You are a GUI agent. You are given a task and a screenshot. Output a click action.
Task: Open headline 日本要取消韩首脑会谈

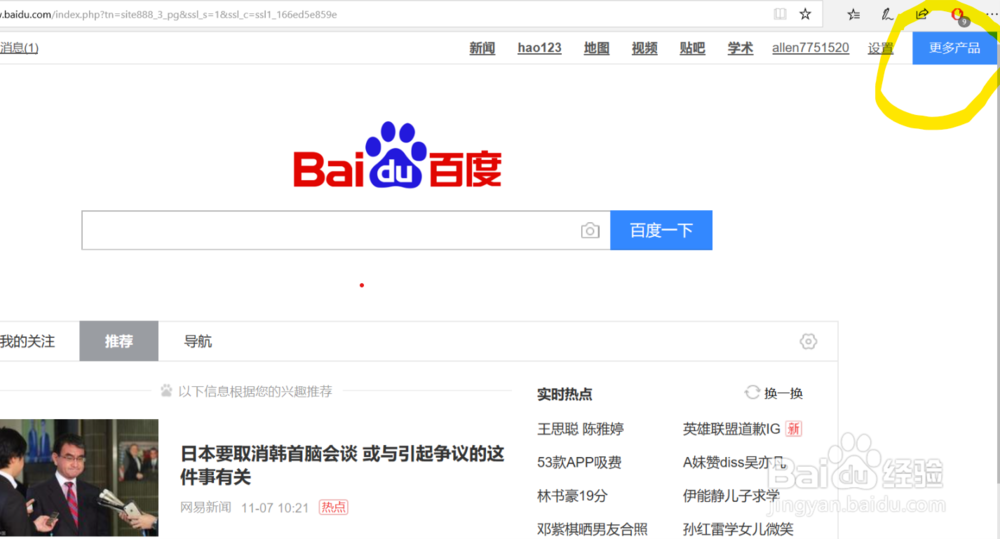(342, 465)
